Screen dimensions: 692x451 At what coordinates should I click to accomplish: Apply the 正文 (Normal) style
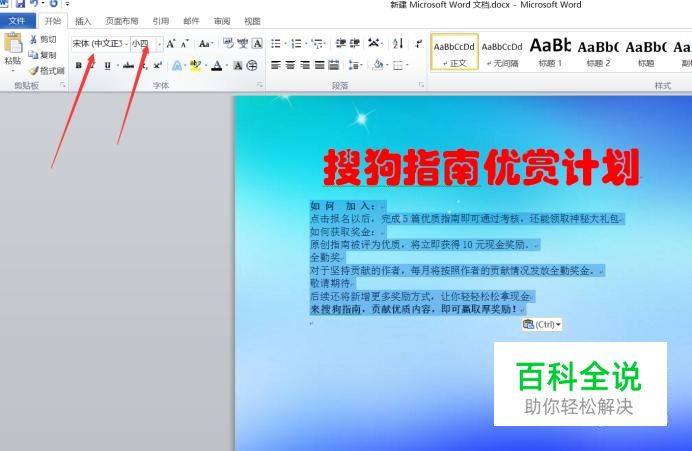coord(454,53)
